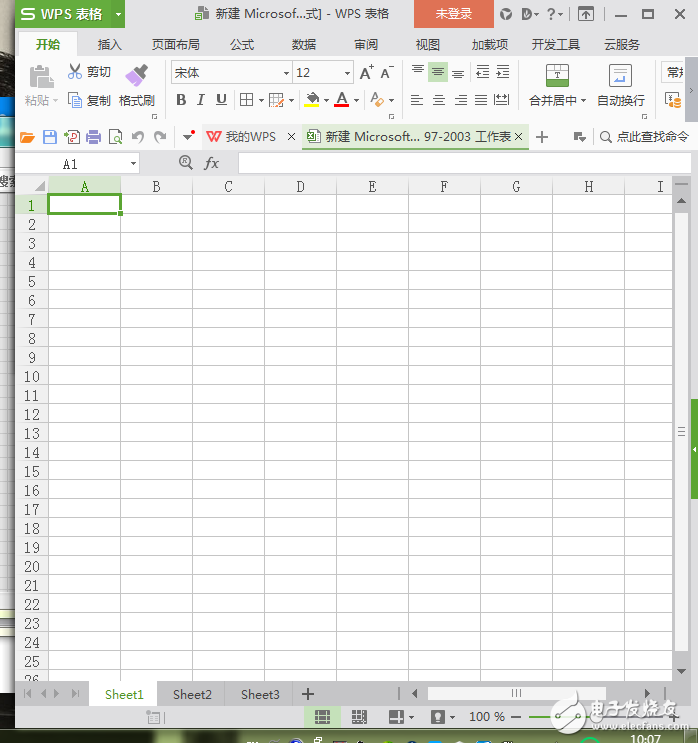
Task: Toggle Underline formatting
Action: [221, 100]
